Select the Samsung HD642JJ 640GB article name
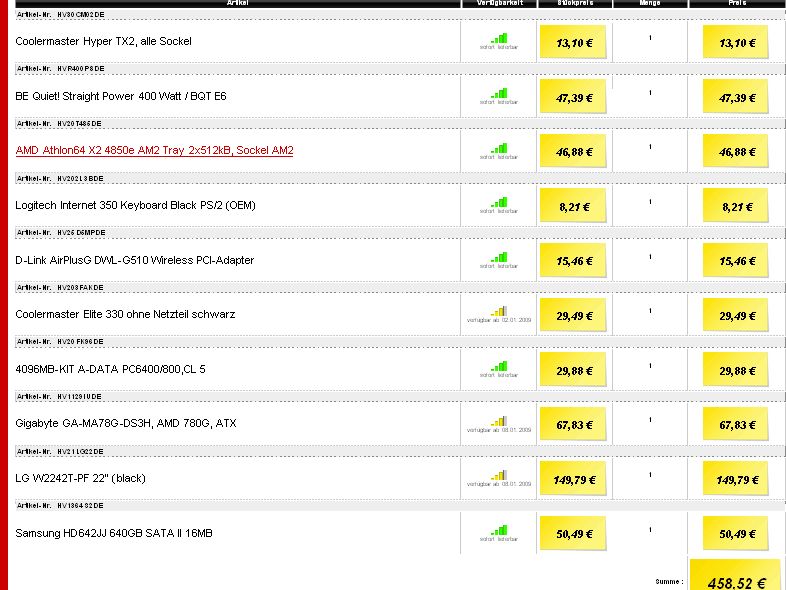The width and height of the screenshot is (786, 590). point(114,533)
